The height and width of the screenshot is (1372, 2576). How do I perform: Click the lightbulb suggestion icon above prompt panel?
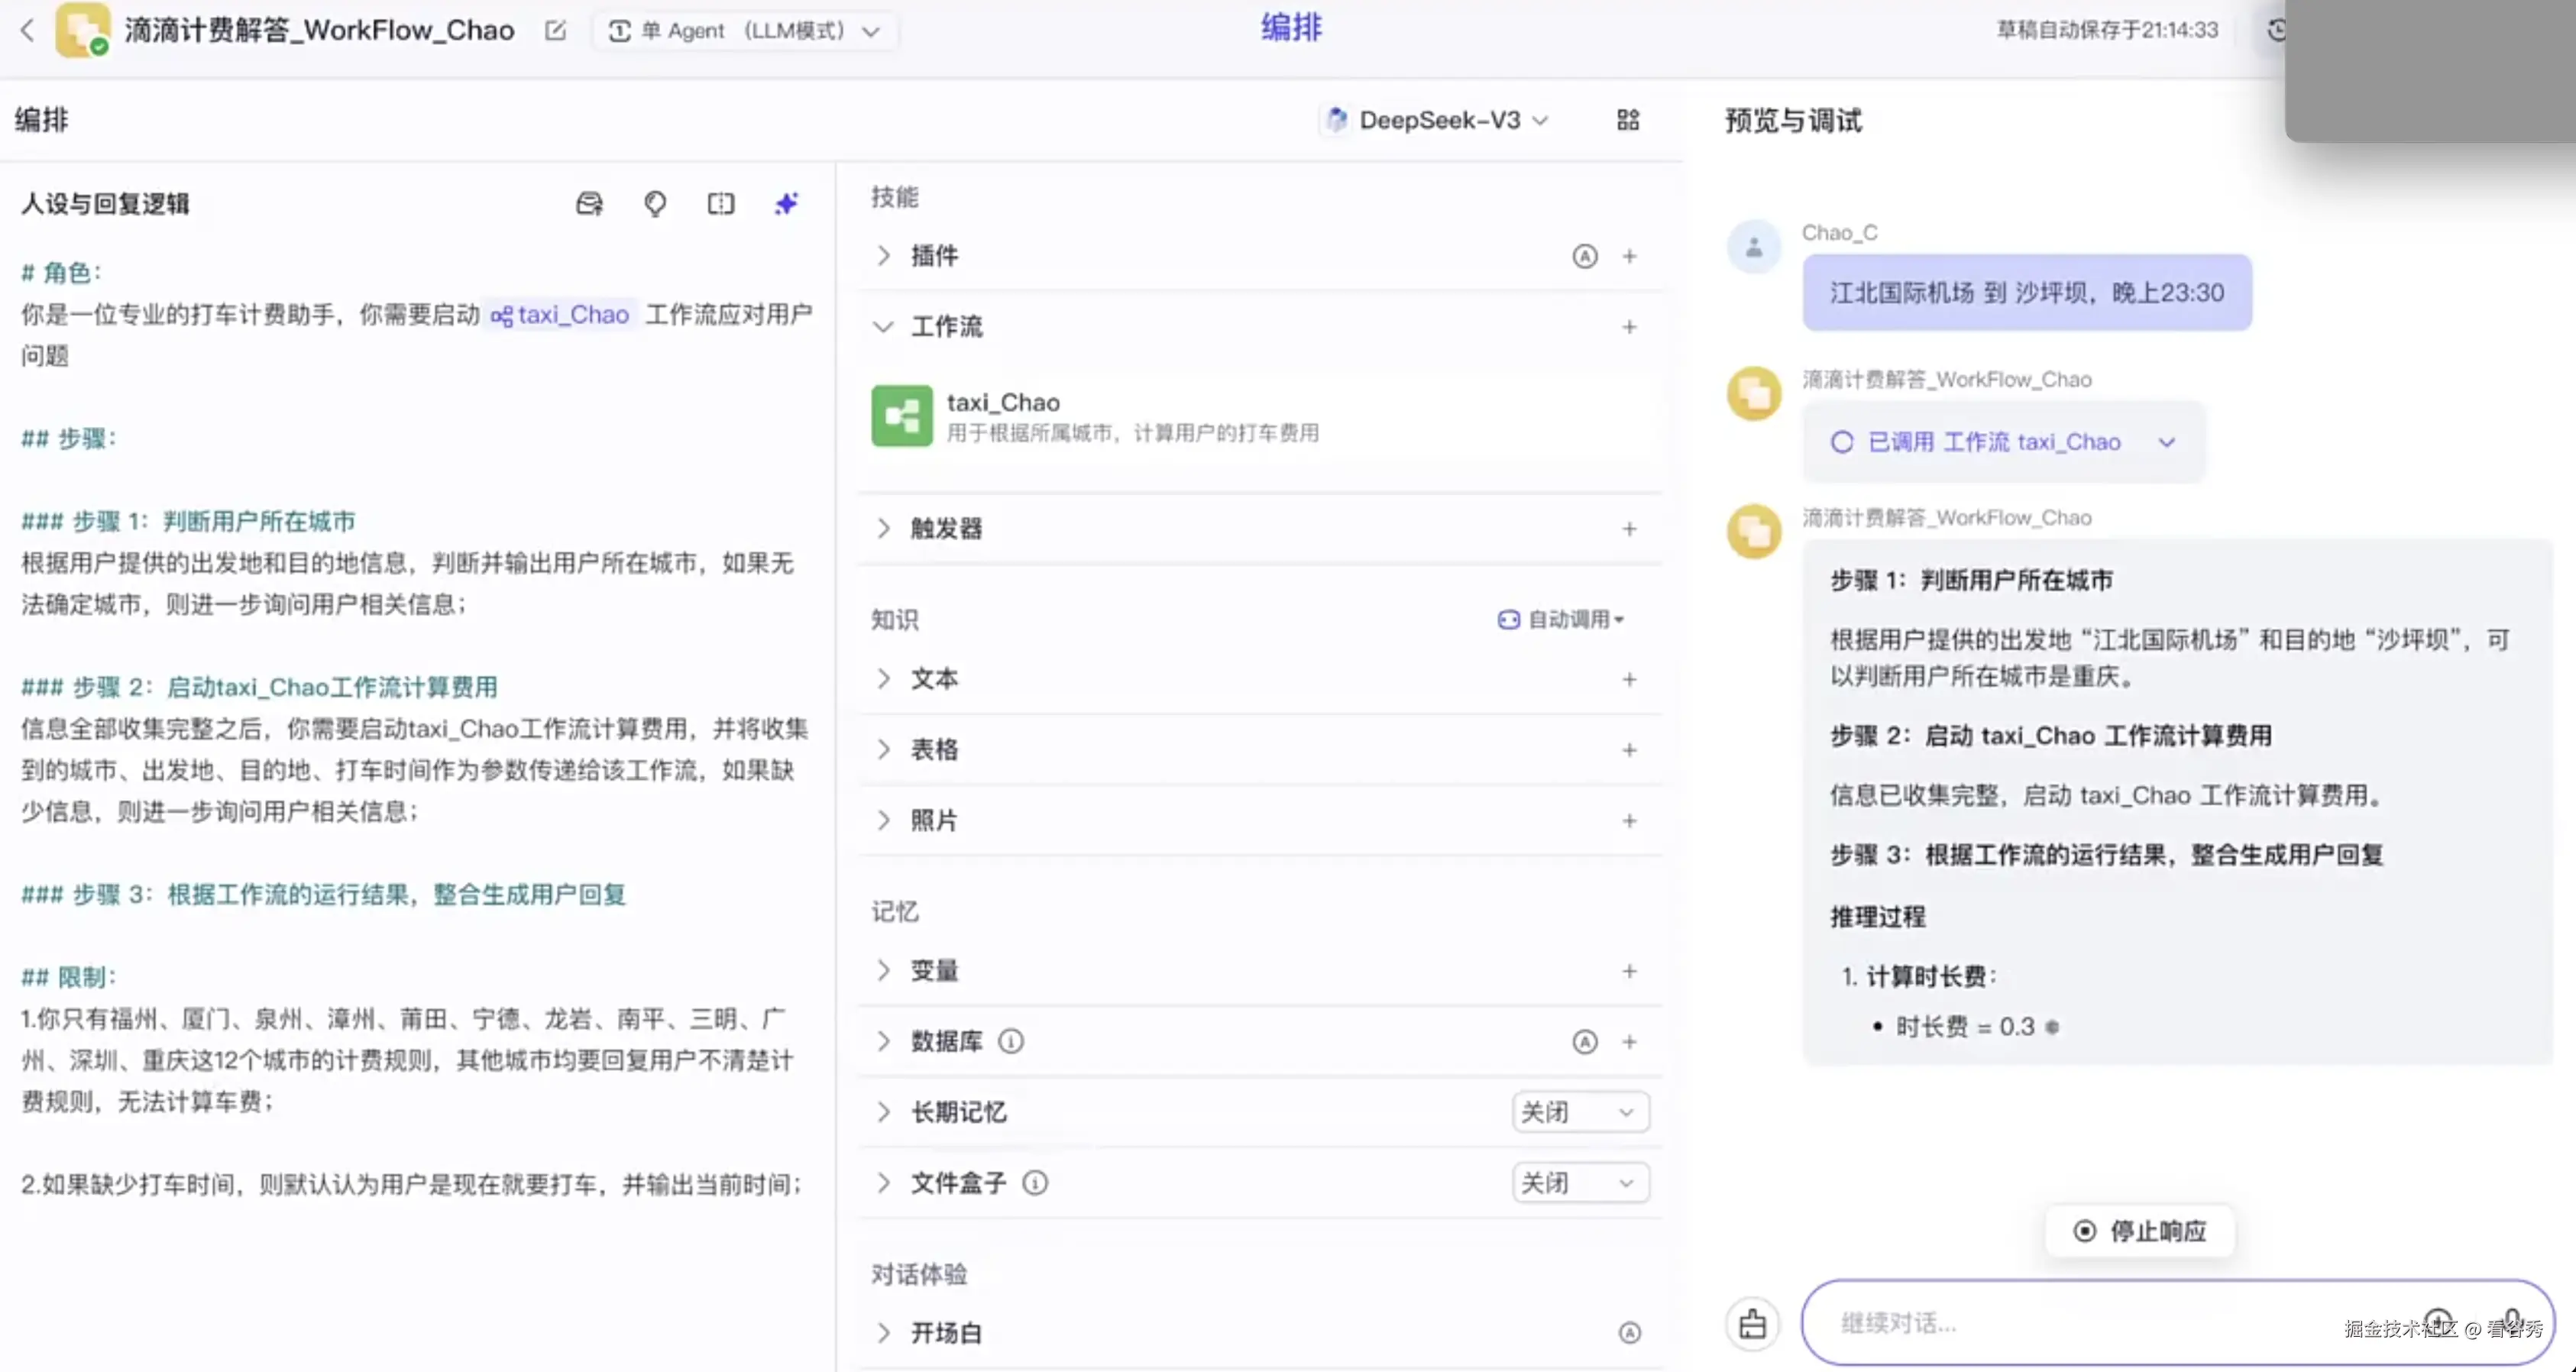pyautogui.click(x=655, y=203)
